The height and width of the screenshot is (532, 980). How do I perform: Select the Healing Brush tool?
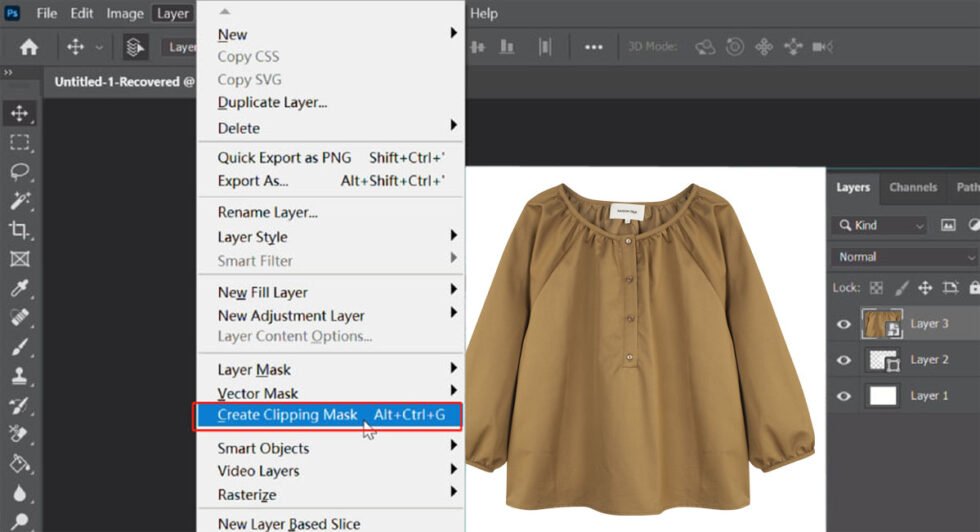tap(19, 317)
